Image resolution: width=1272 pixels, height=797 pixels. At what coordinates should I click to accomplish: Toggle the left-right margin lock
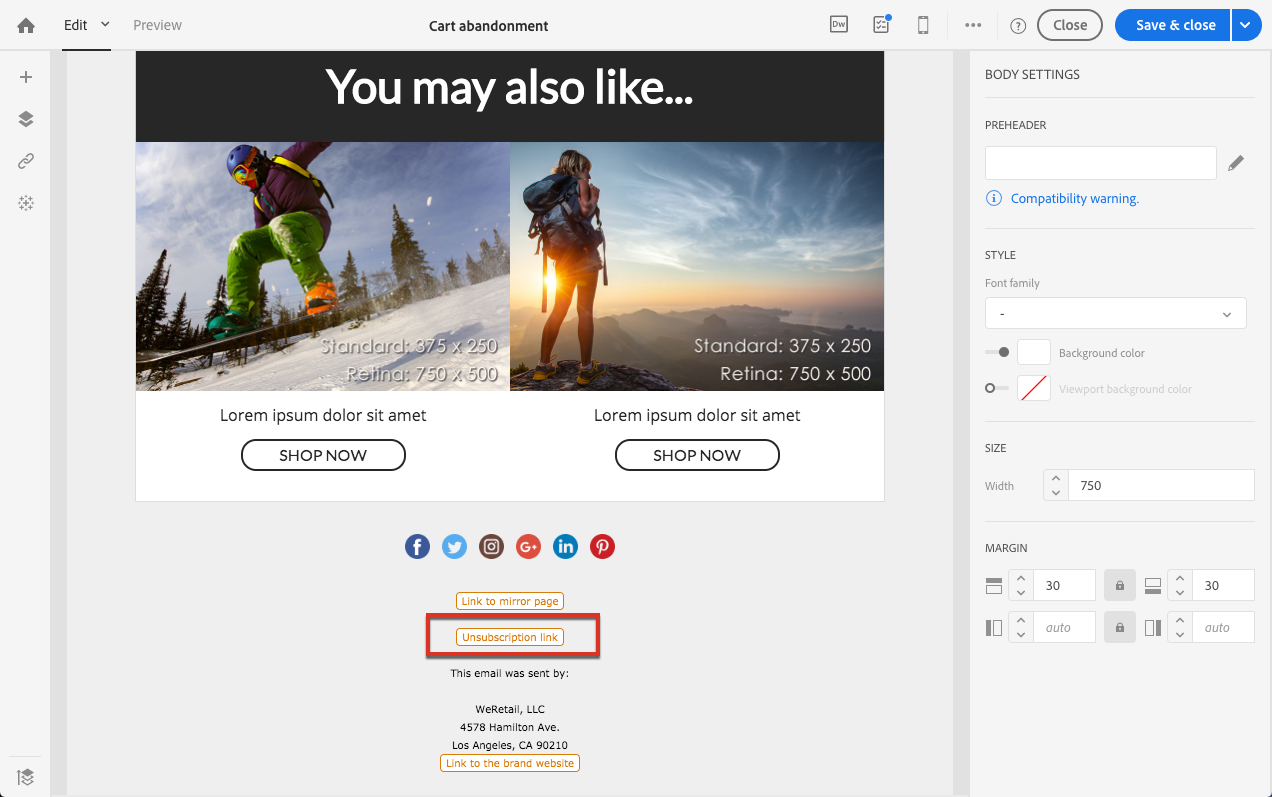click(1119, 627)
